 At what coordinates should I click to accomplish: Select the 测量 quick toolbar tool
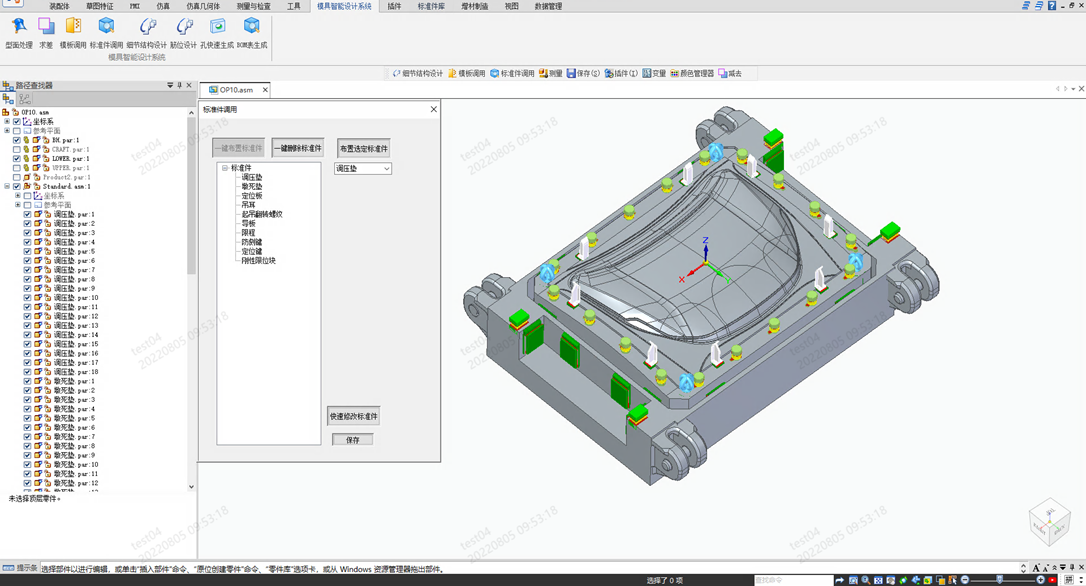[x=551, y=73]
